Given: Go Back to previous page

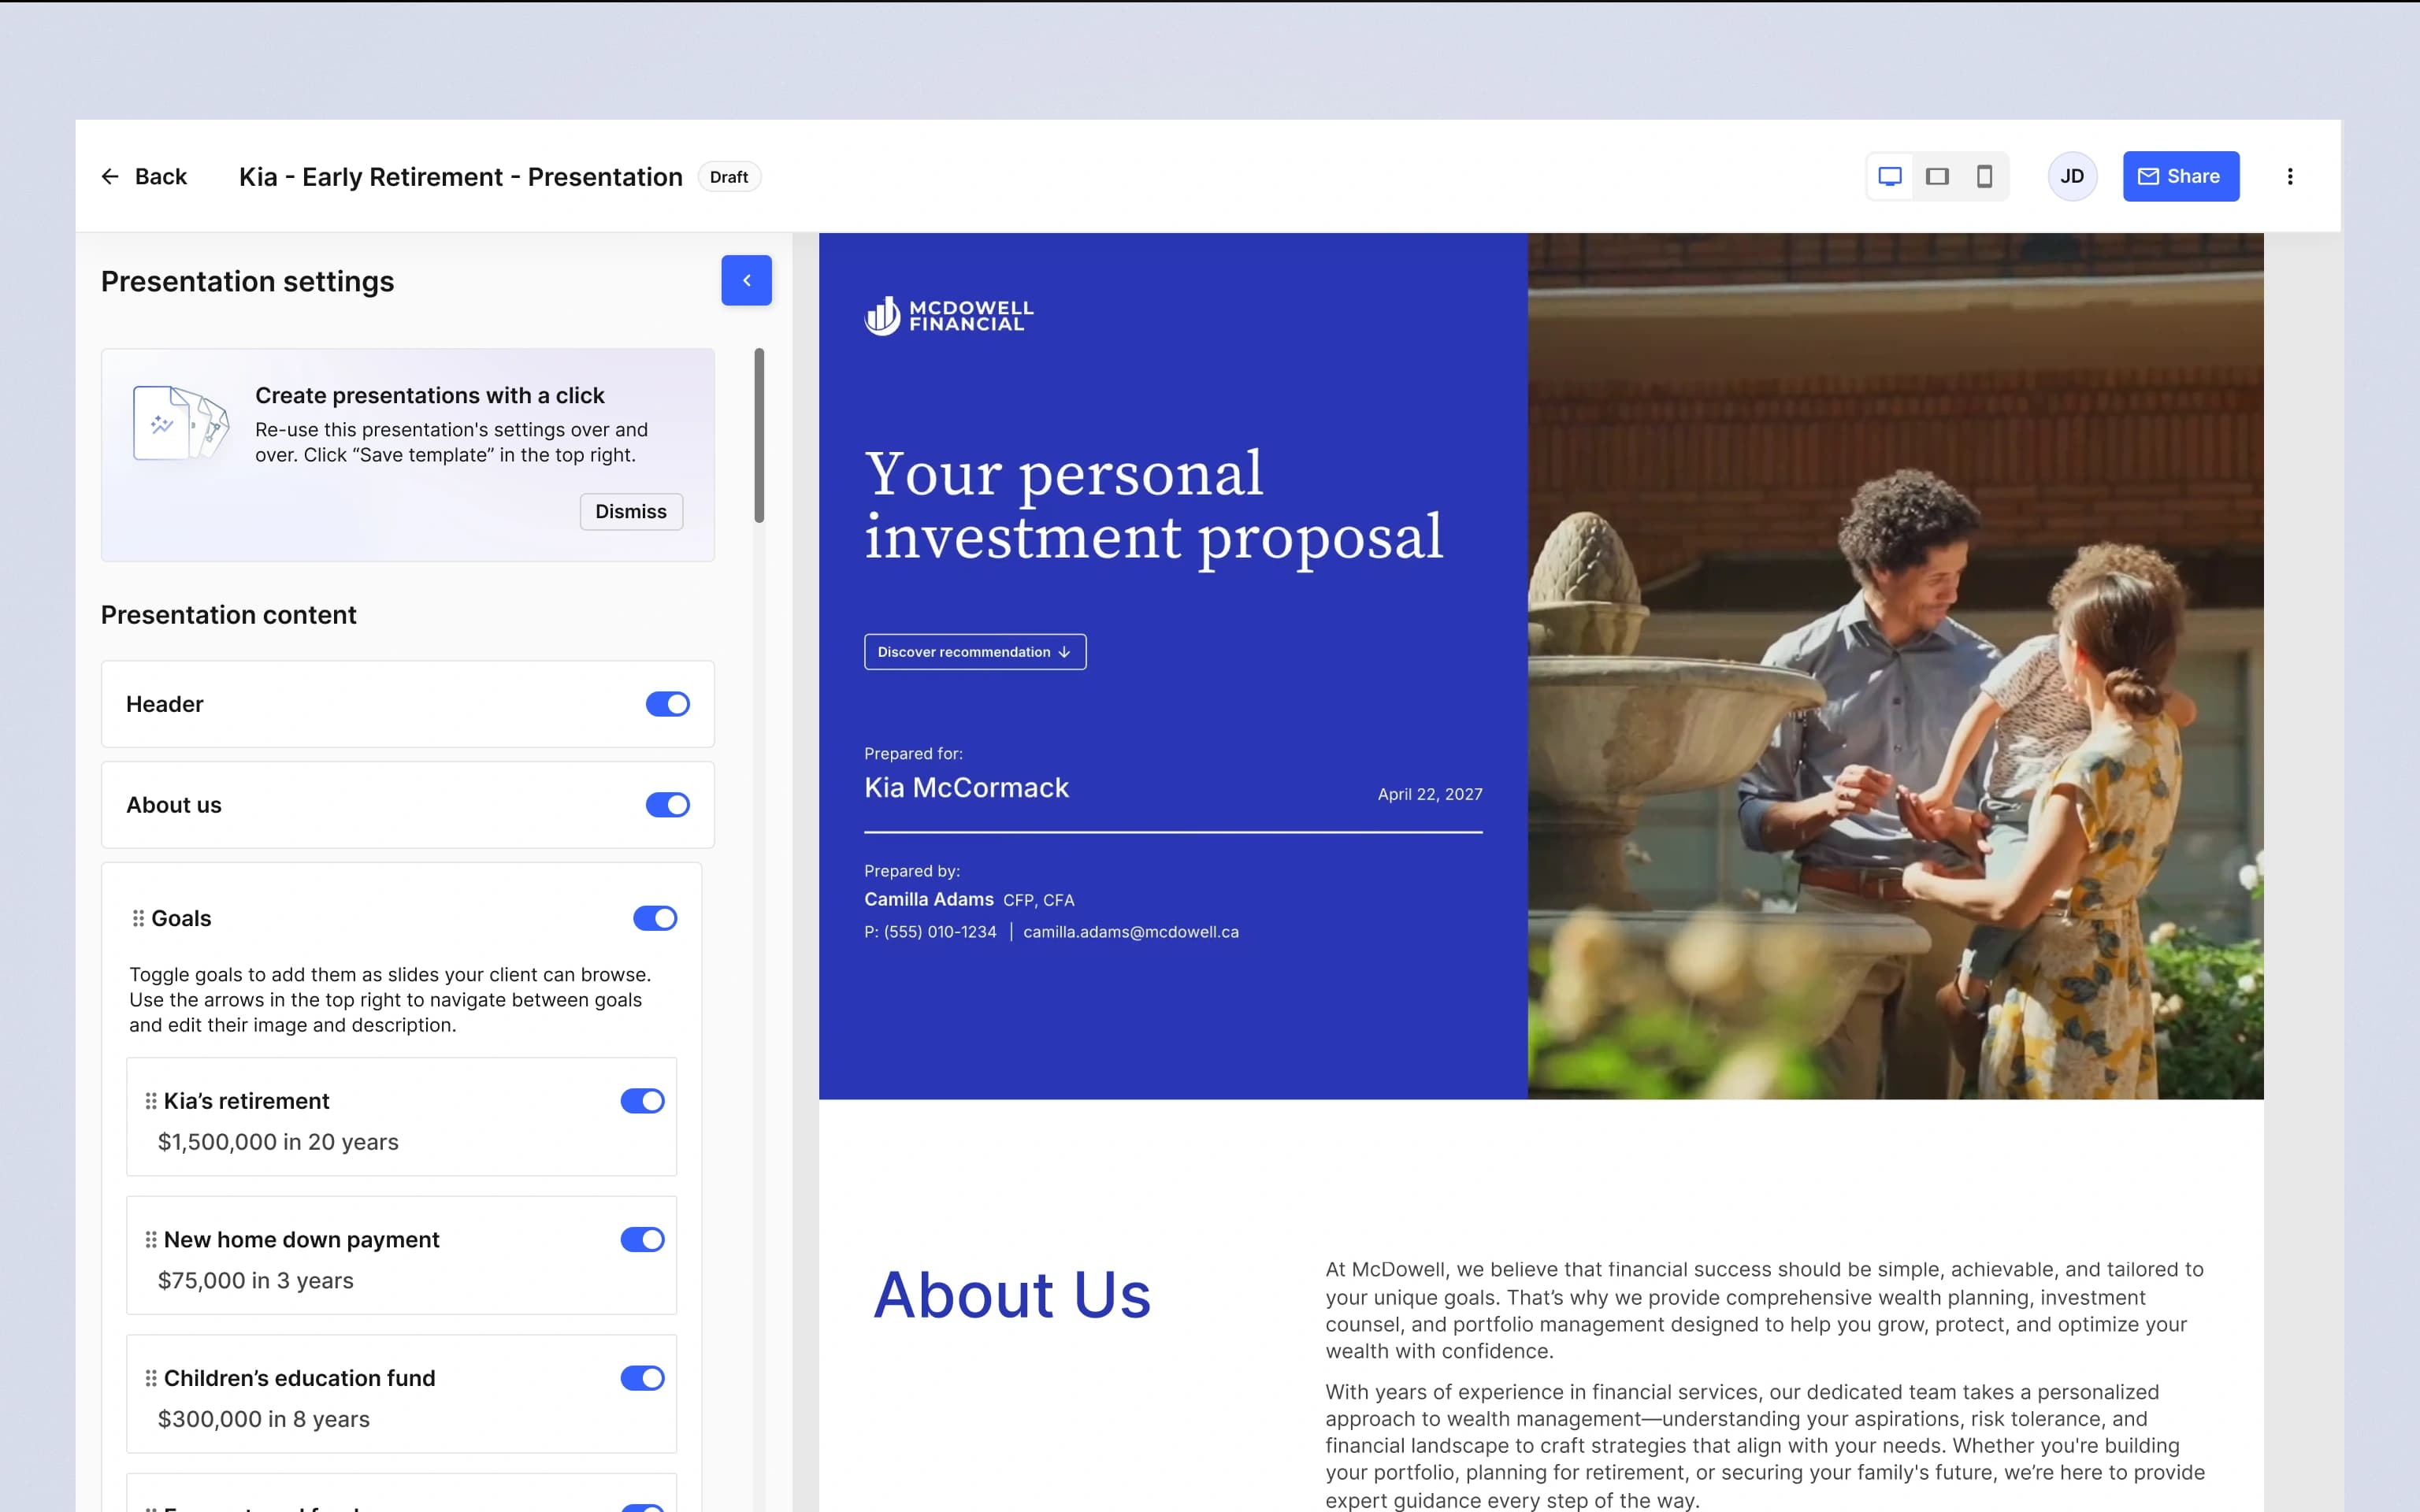Looking at the screenshot, I should pos(144,177).
